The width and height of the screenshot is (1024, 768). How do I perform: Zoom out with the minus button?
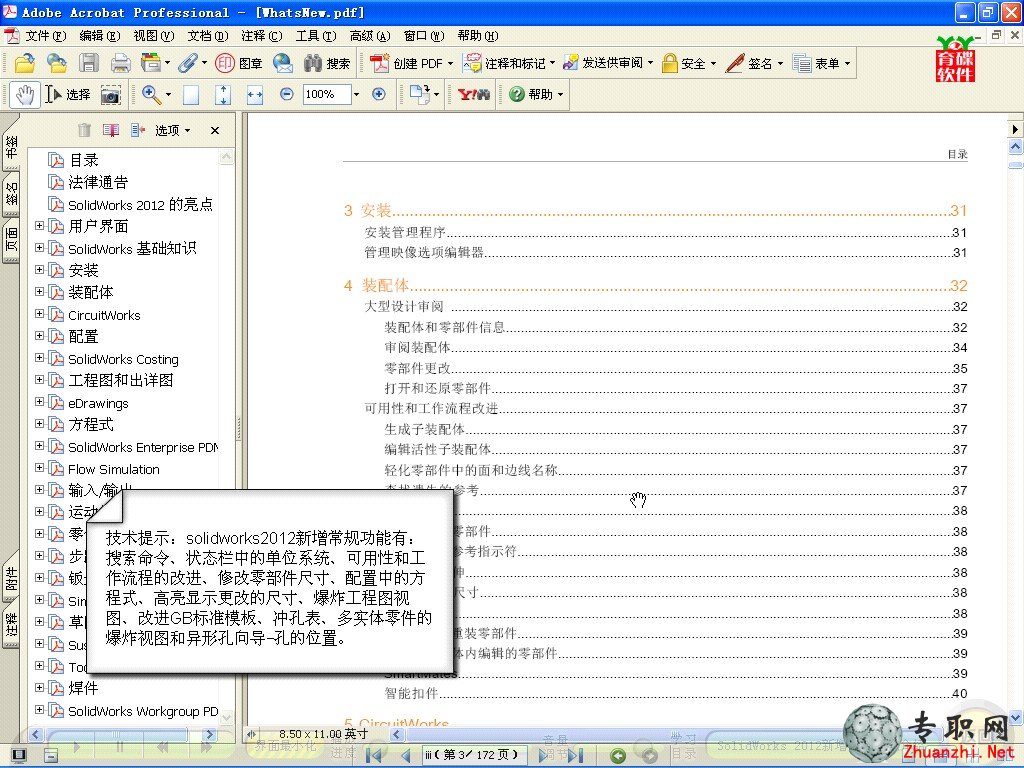[286, 94]
